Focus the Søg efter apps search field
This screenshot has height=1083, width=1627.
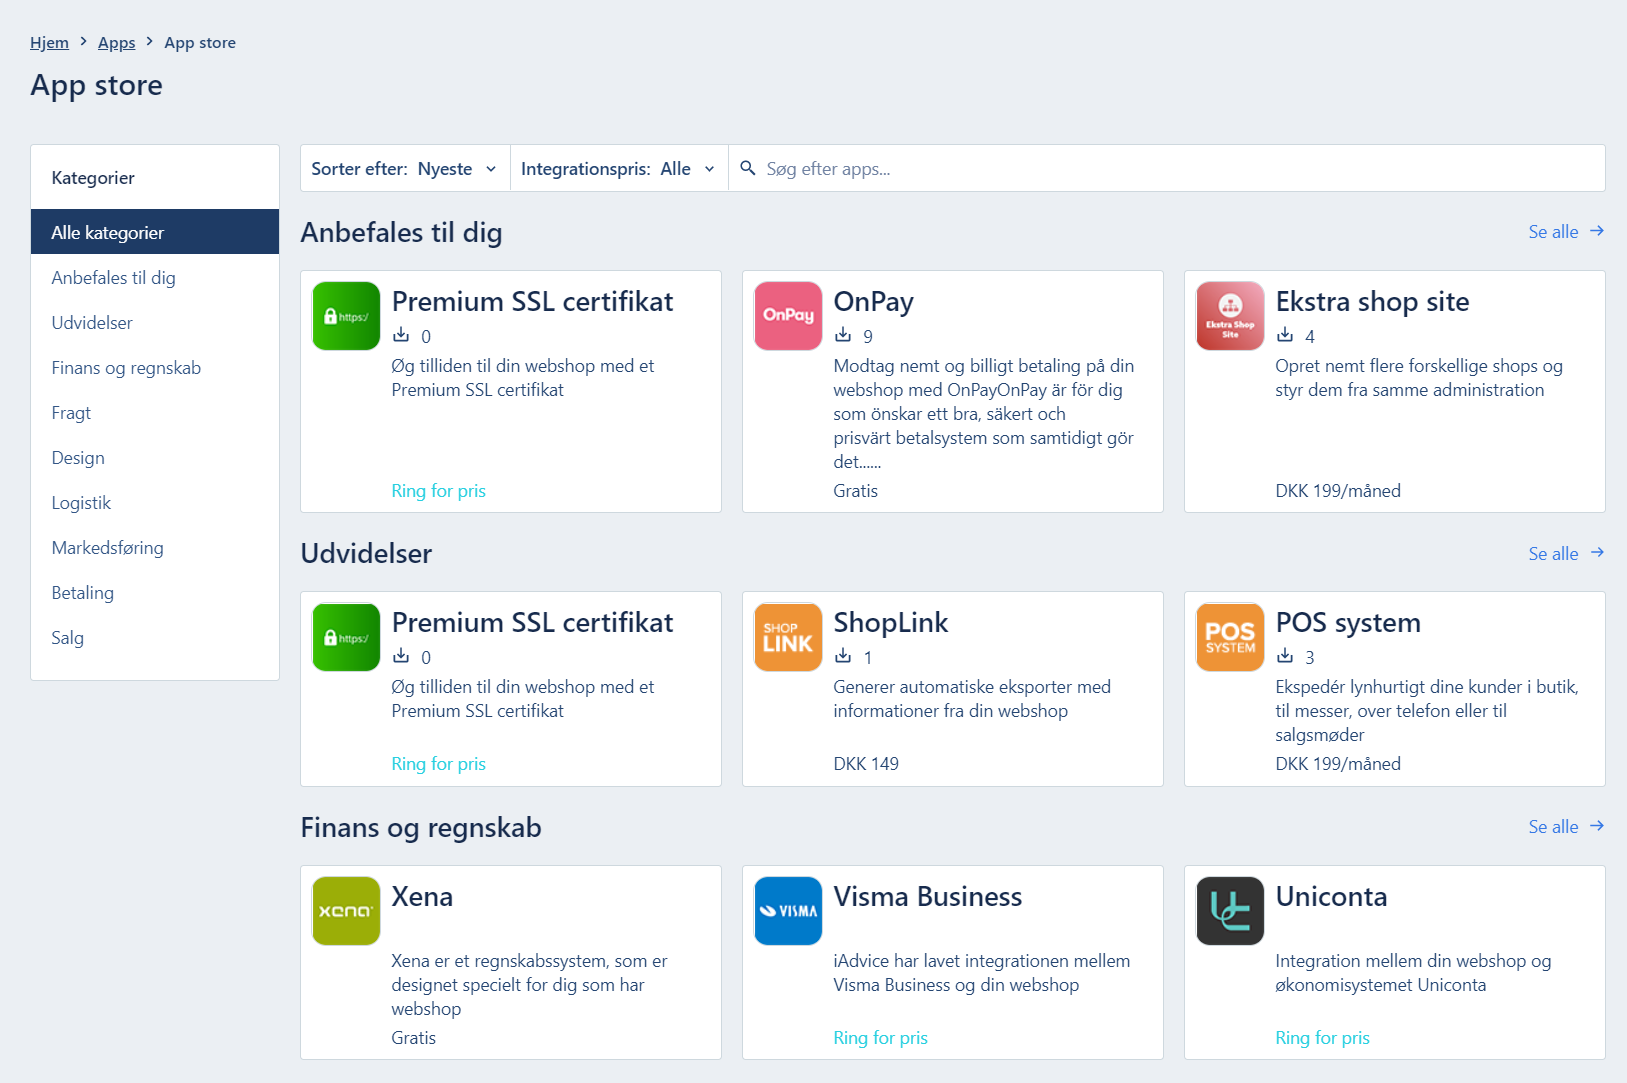click(x=1167, y=169)
